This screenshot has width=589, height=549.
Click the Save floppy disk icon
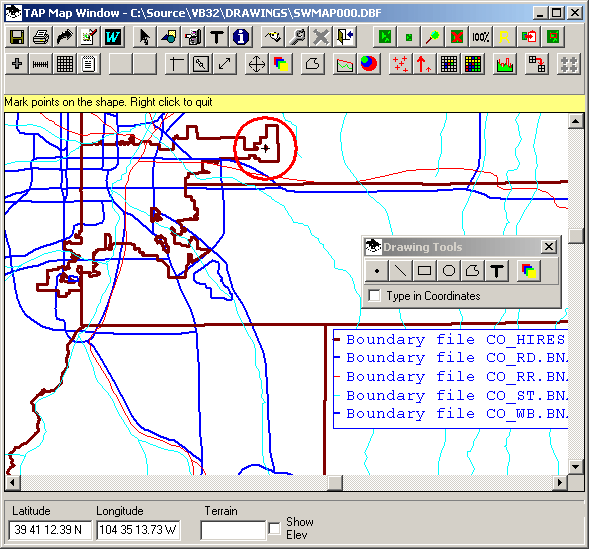(17, 37)
